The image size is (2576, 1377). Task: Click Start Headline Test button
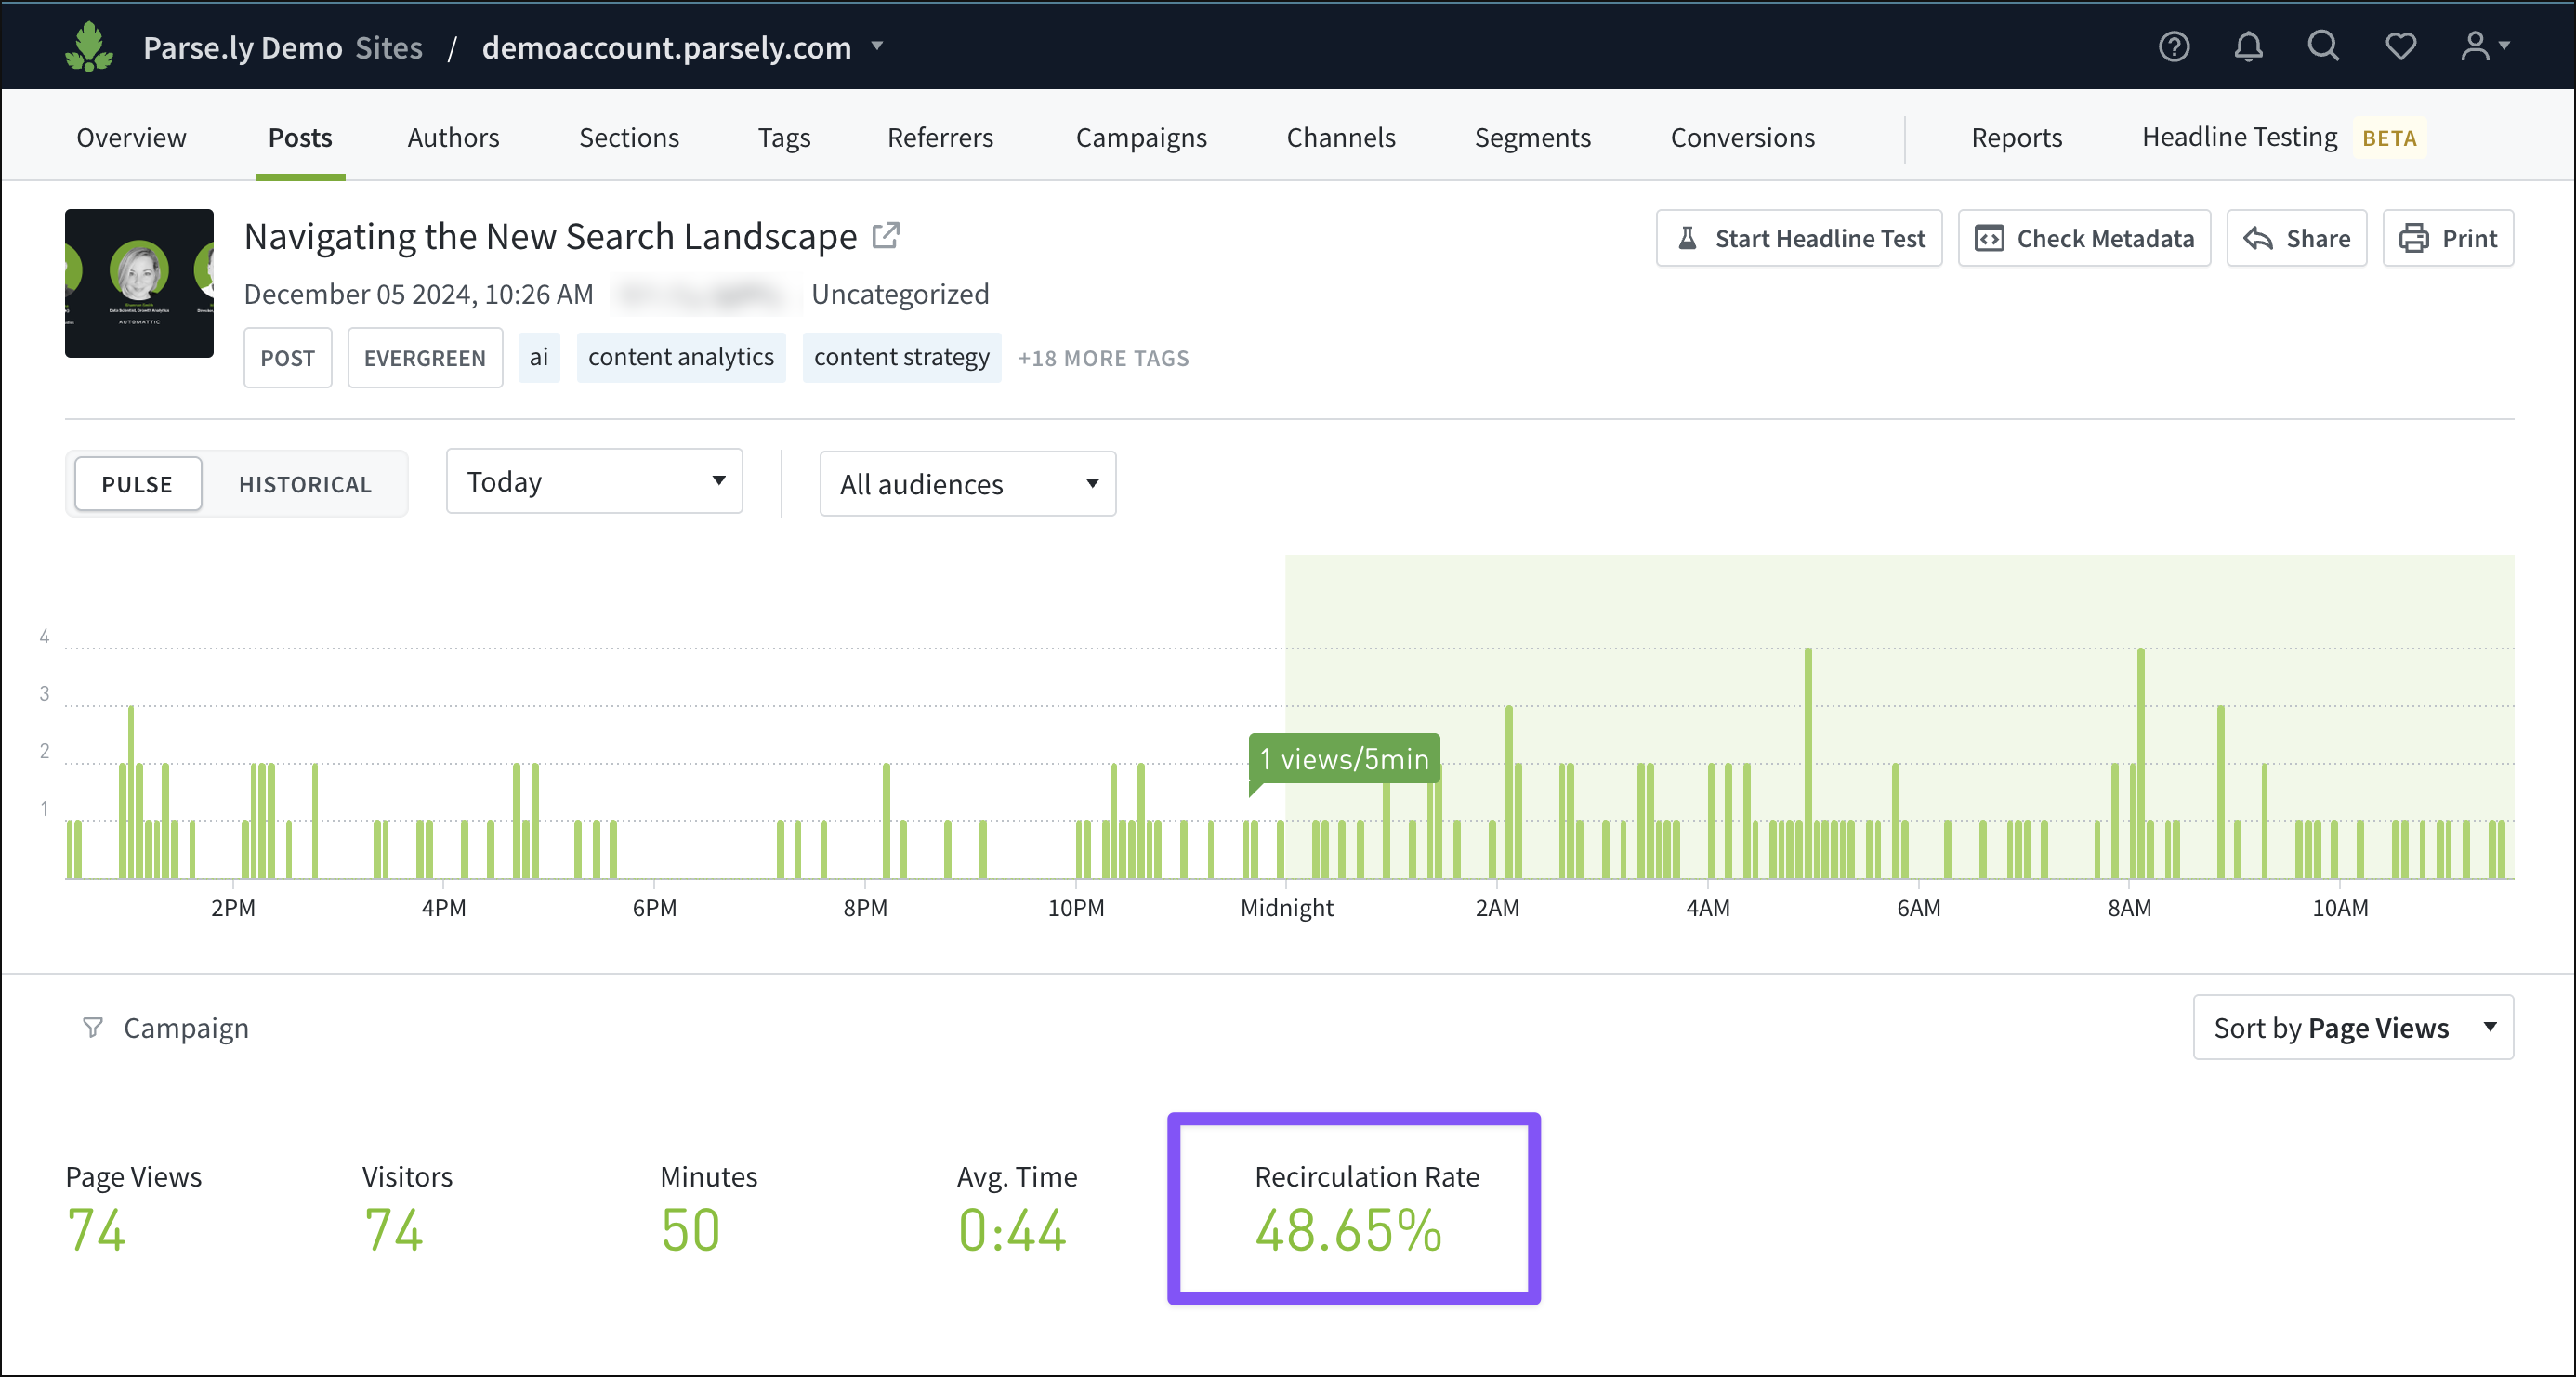[1799, 238]
